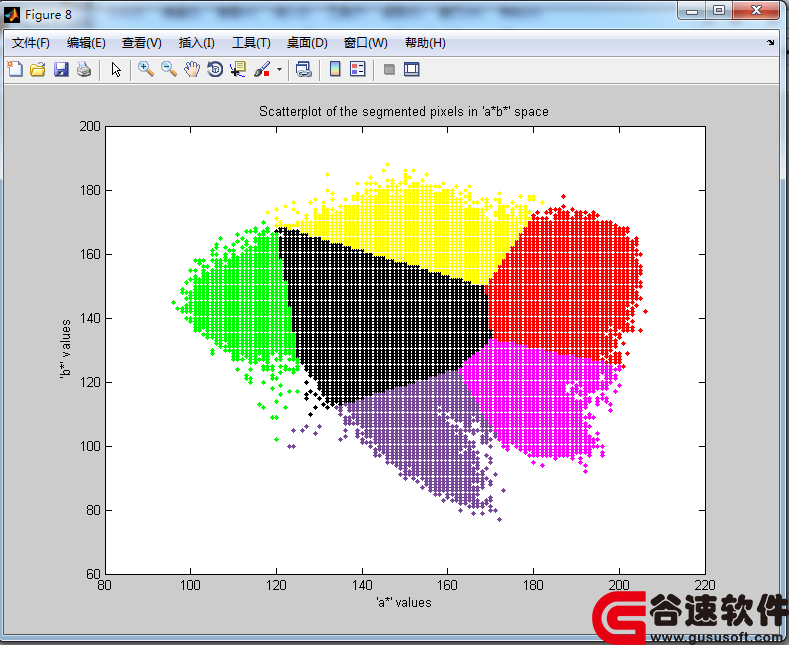Viewport: 789px width, 645px height.
Task: Open the 查看(V) menu
Action: click(x=142, y=43)
